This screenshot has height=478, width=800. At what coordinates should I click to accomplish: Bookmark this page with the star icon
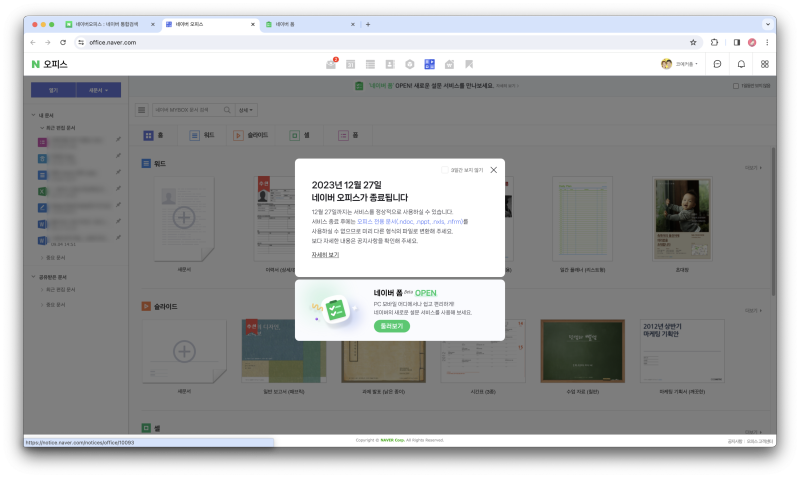coord(693,42)
